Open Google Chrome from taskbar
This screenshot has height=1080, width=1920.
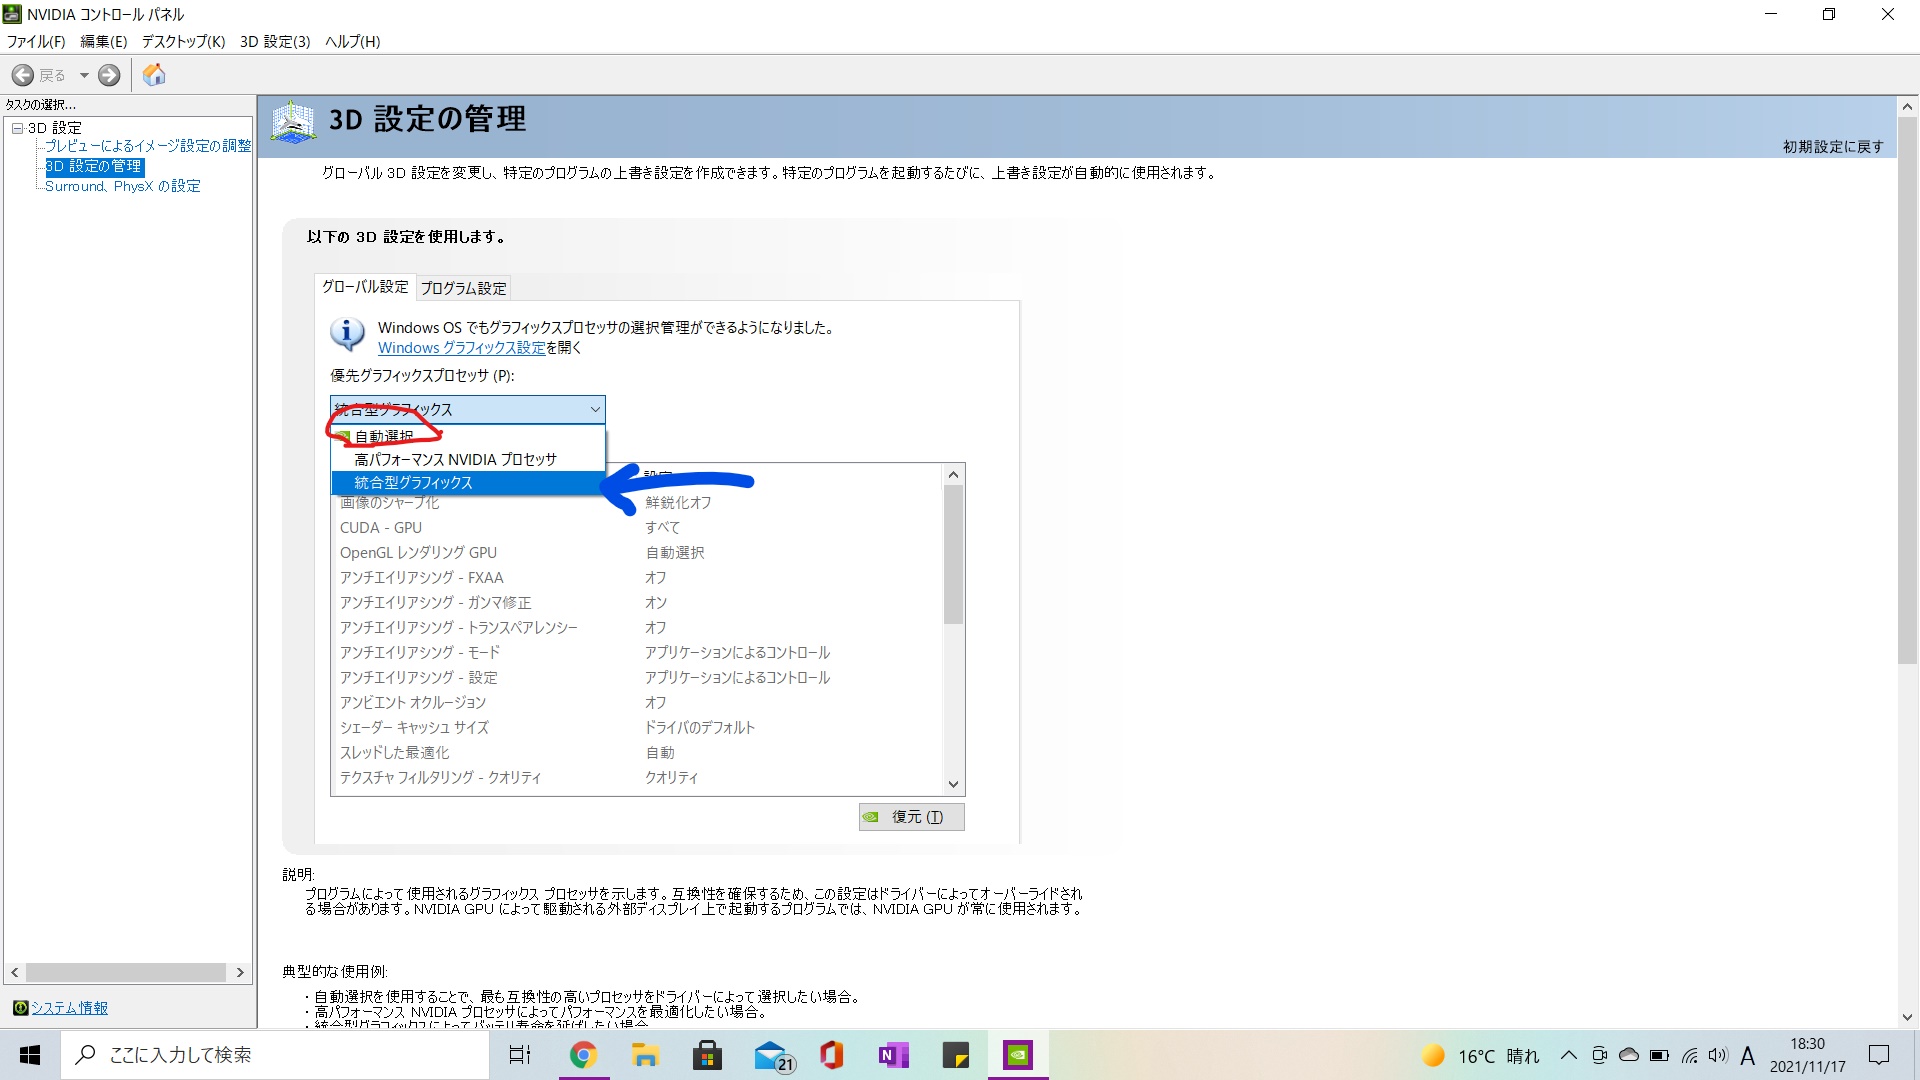(x=583, y=1055)
